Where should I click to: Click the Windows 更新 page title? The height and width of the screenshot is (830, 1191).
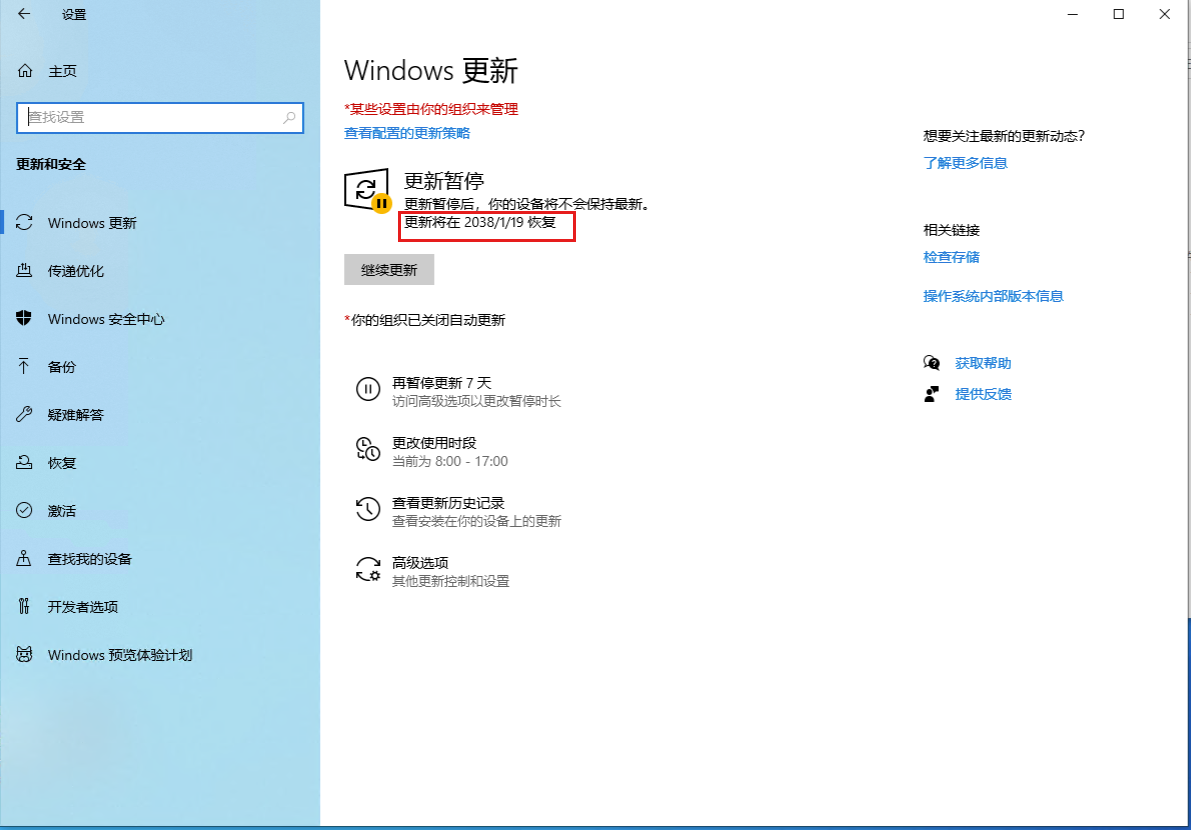click(x=431, y=71)
